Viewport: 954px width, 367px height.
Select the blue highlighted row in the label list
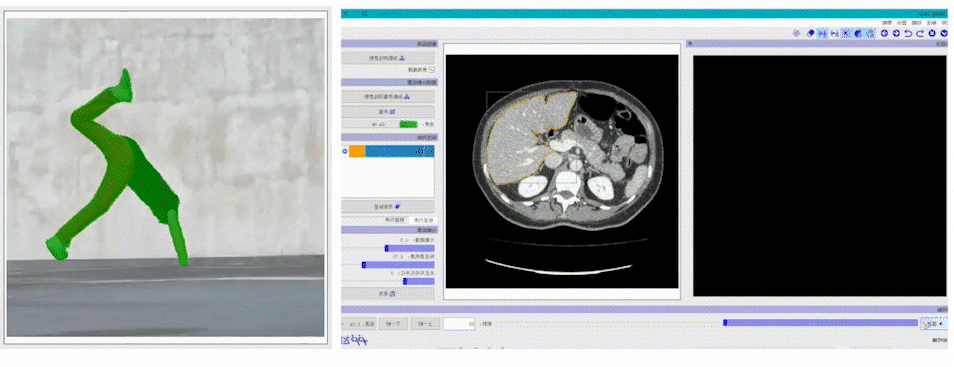tap(388, 151)
